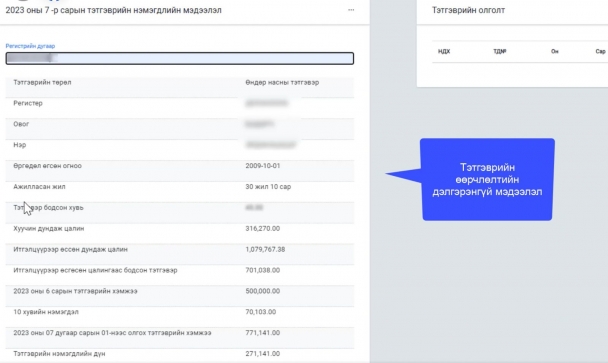Select the Тэтгэврийн төрөл row label
The image size is (608, 363).
click(42, 82)
